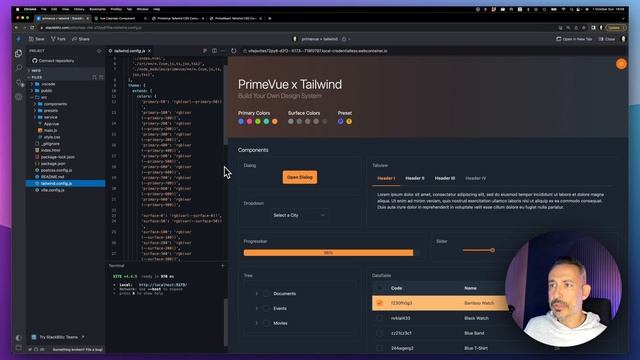Screen dimensions: 640x360
Task: Open a new Chrome tab with the plus icon
Action: (269, 18)
